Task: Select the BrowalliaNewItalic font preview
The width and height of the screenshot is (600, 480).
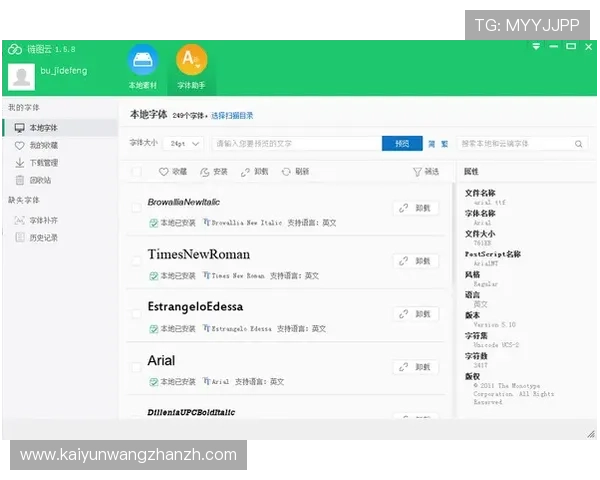Action: [x=184, y=202]
